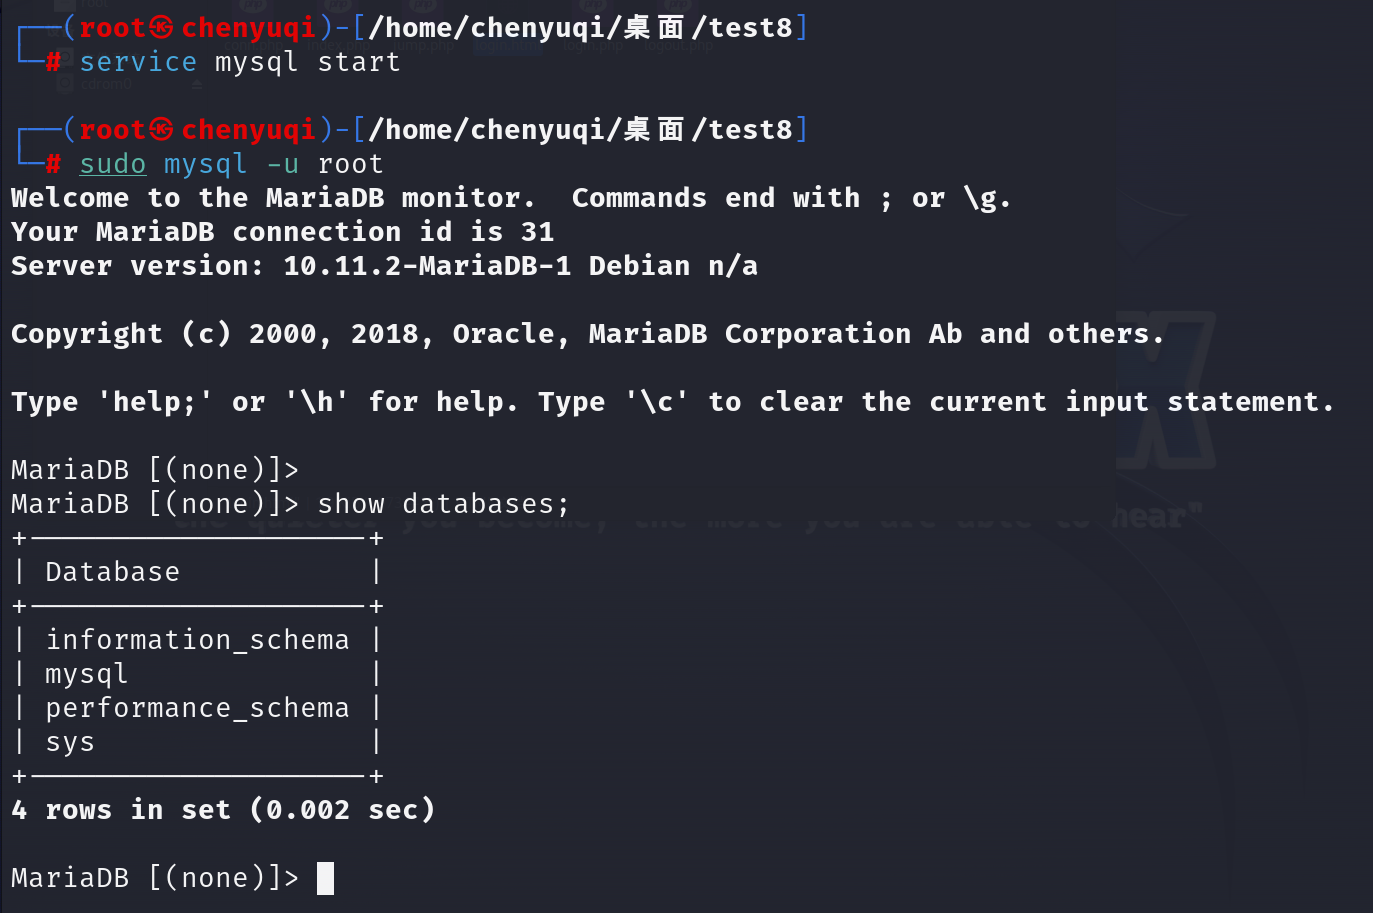Click the red # before 'service mysql start'
This screenshot has height=913, width=1373.
click(x=53, y=62)
